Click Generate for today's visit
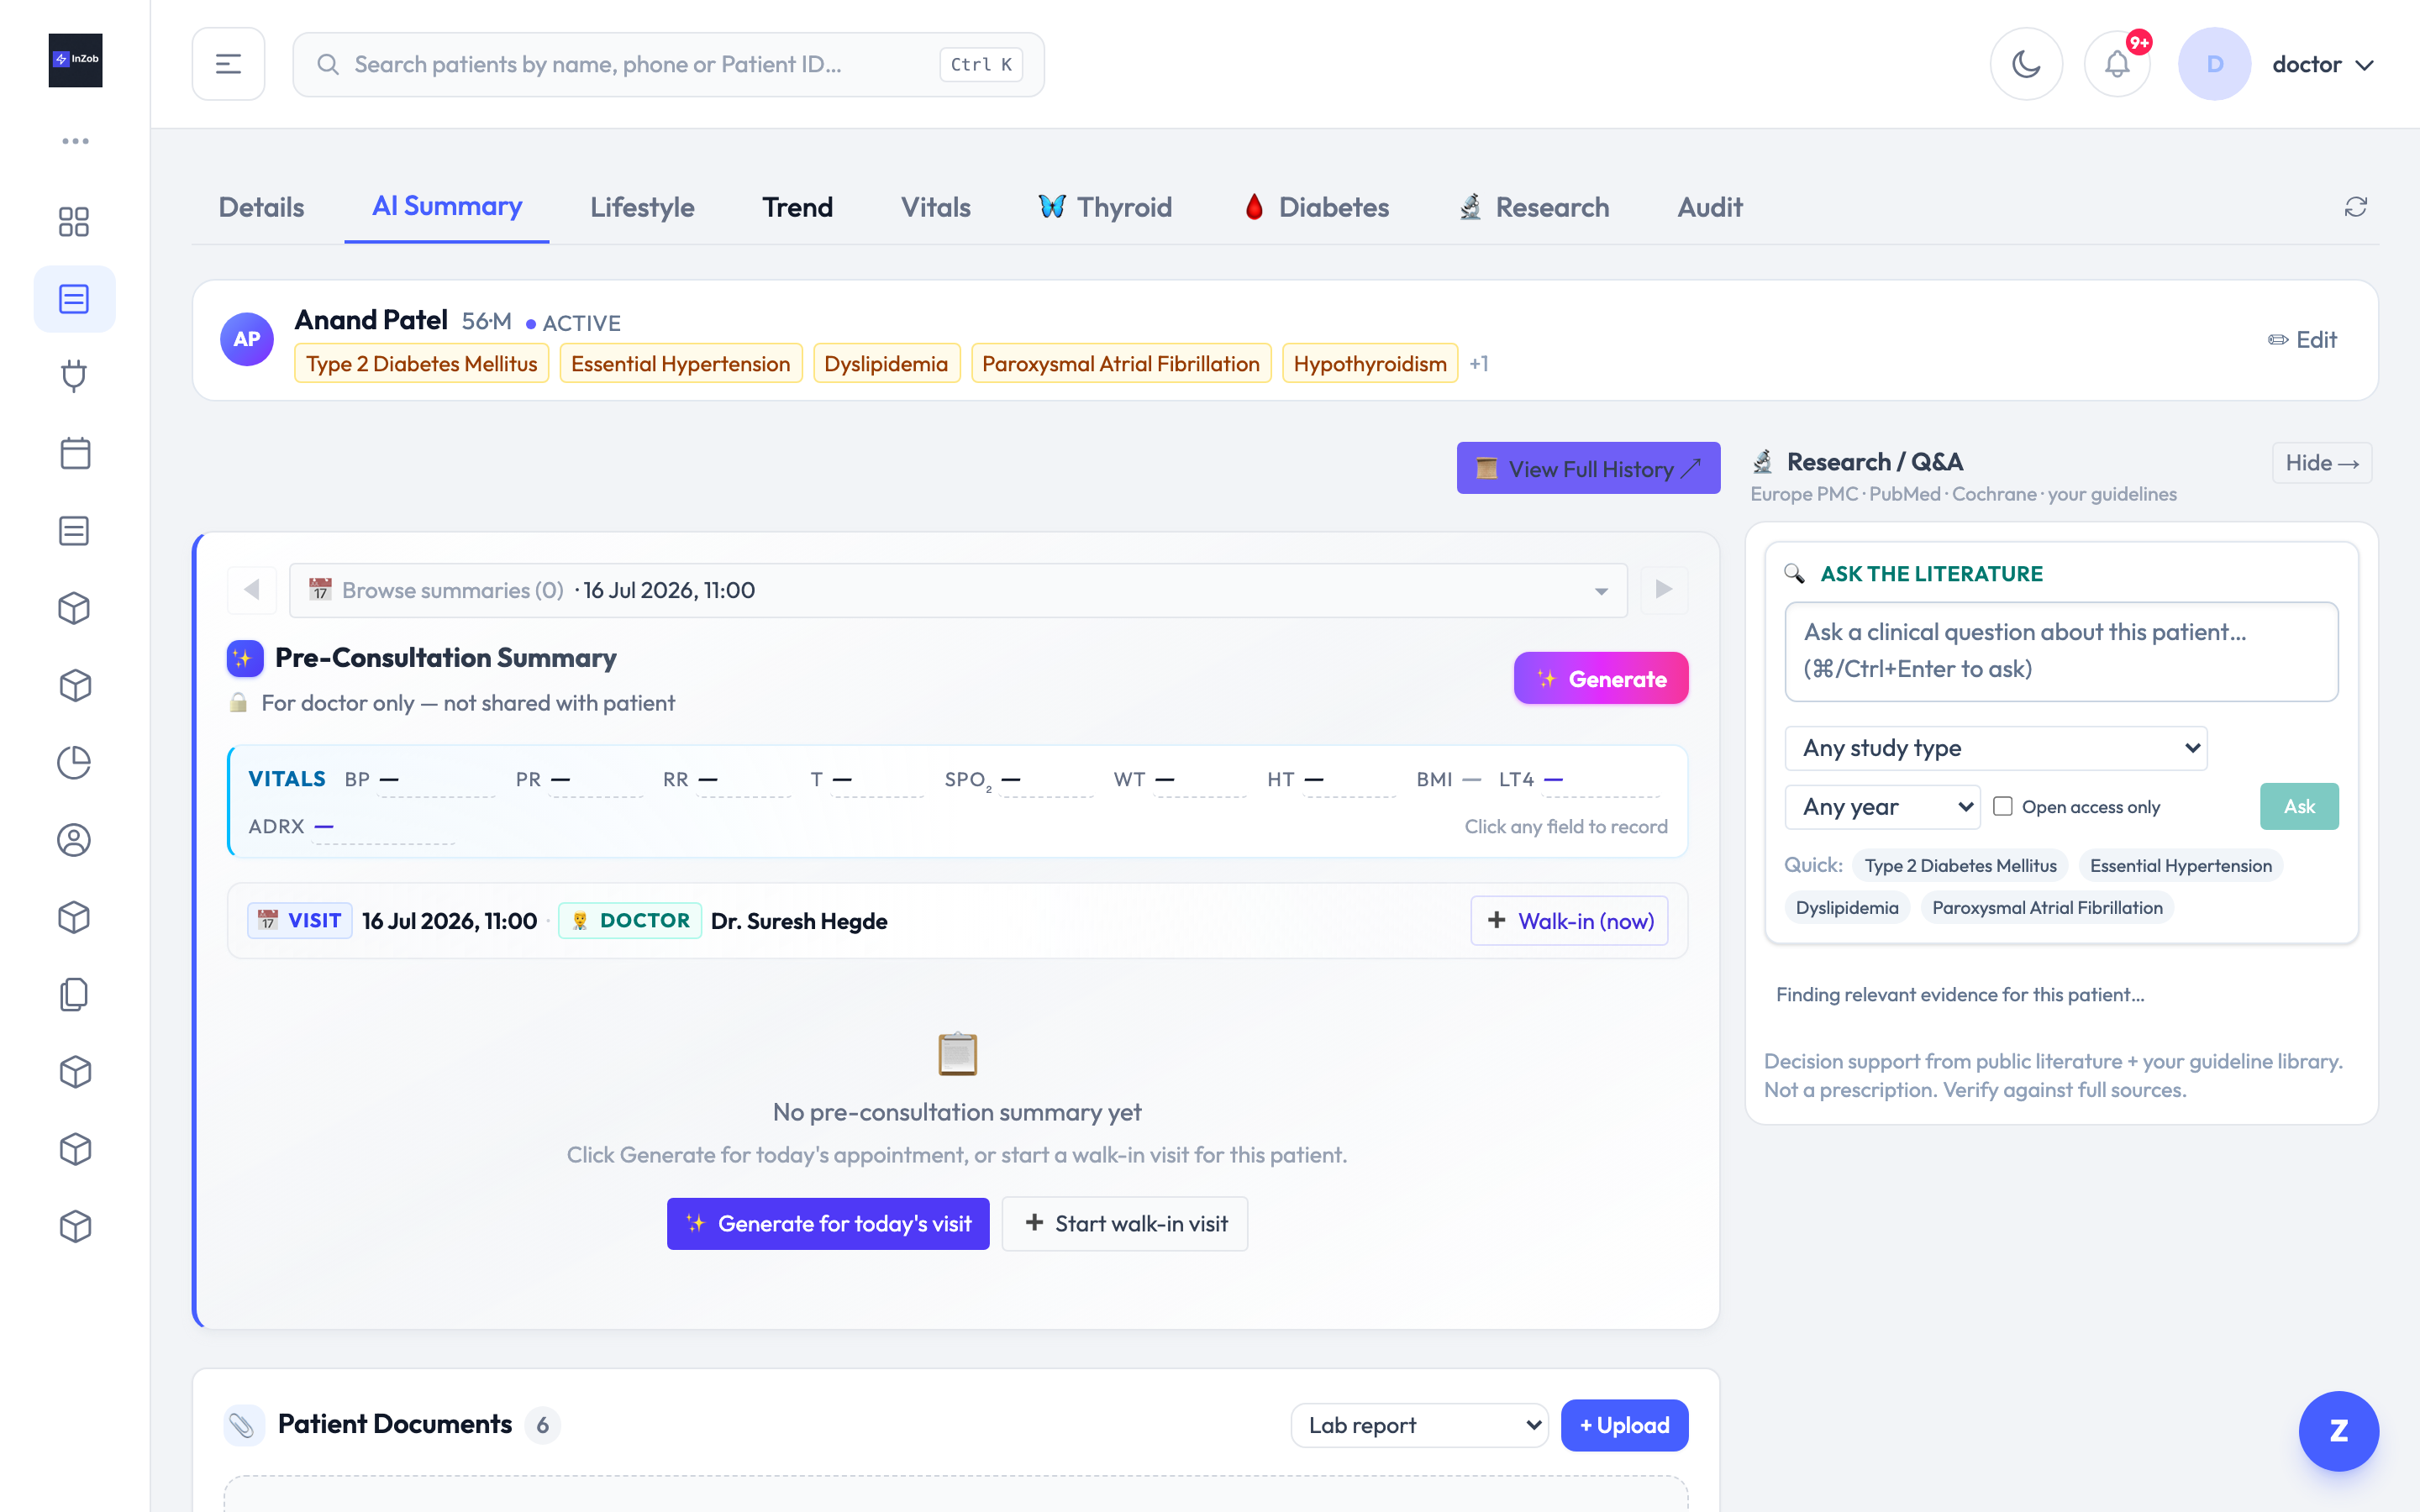 coord(828,1224)
